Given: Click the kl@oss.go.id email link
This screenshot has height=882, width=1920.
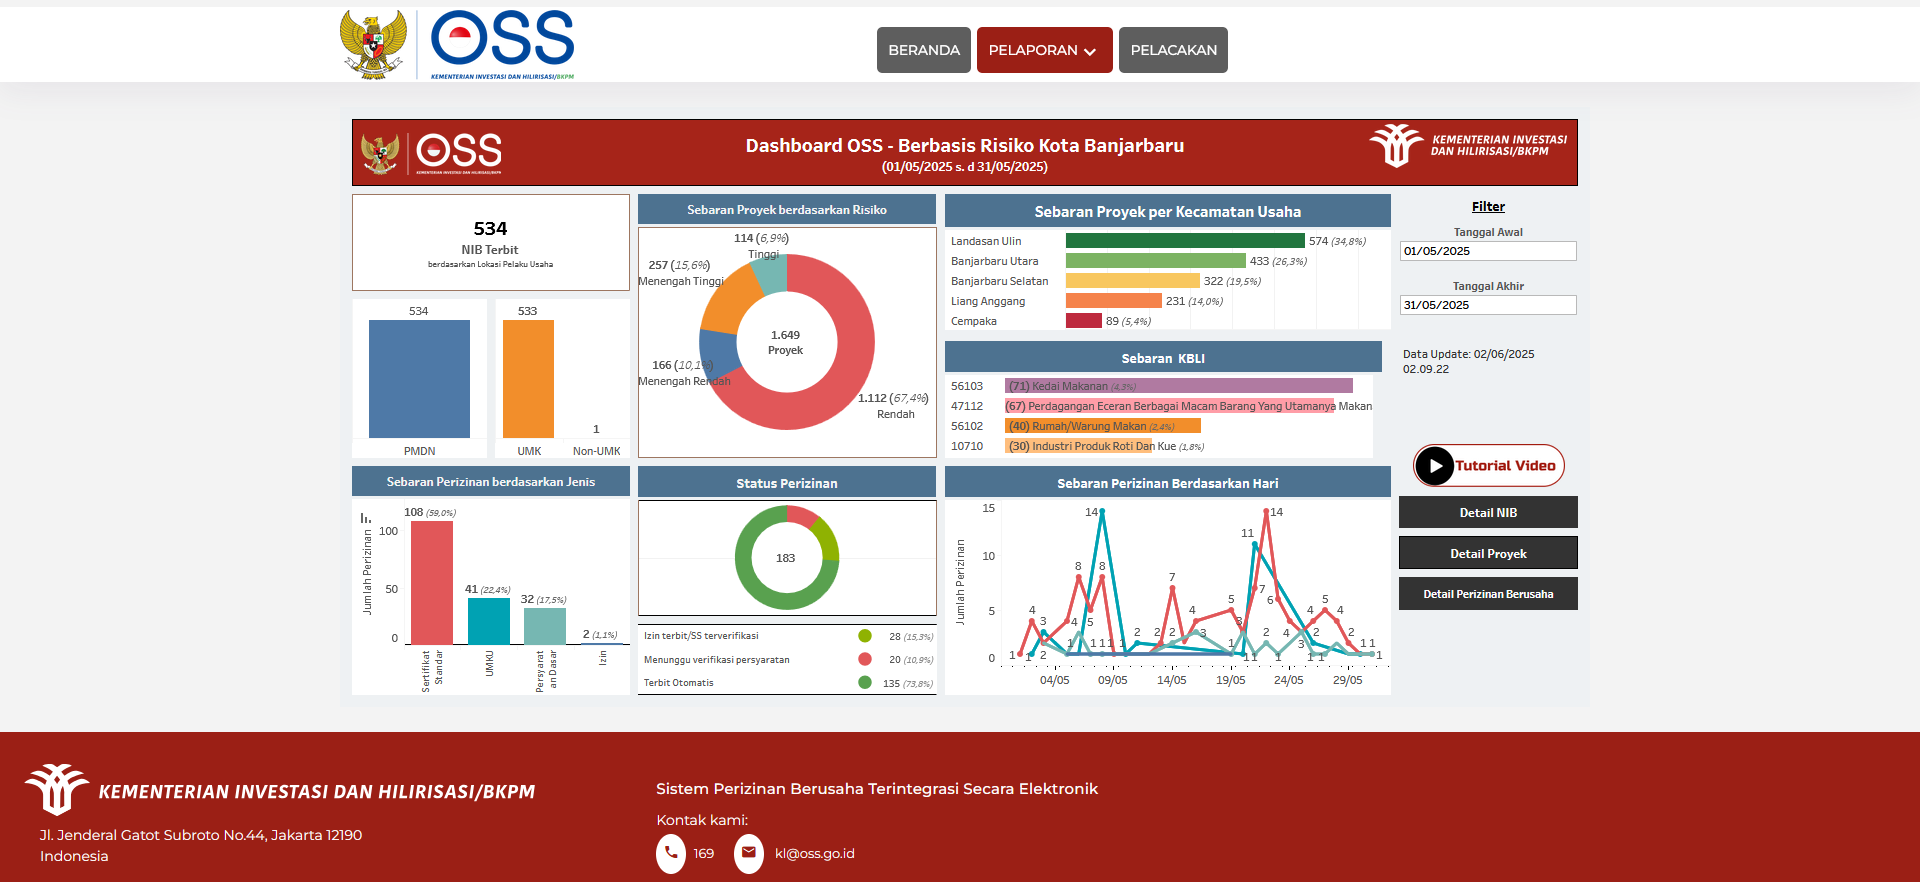Looking at the screenshot, I should click(814, 854).
